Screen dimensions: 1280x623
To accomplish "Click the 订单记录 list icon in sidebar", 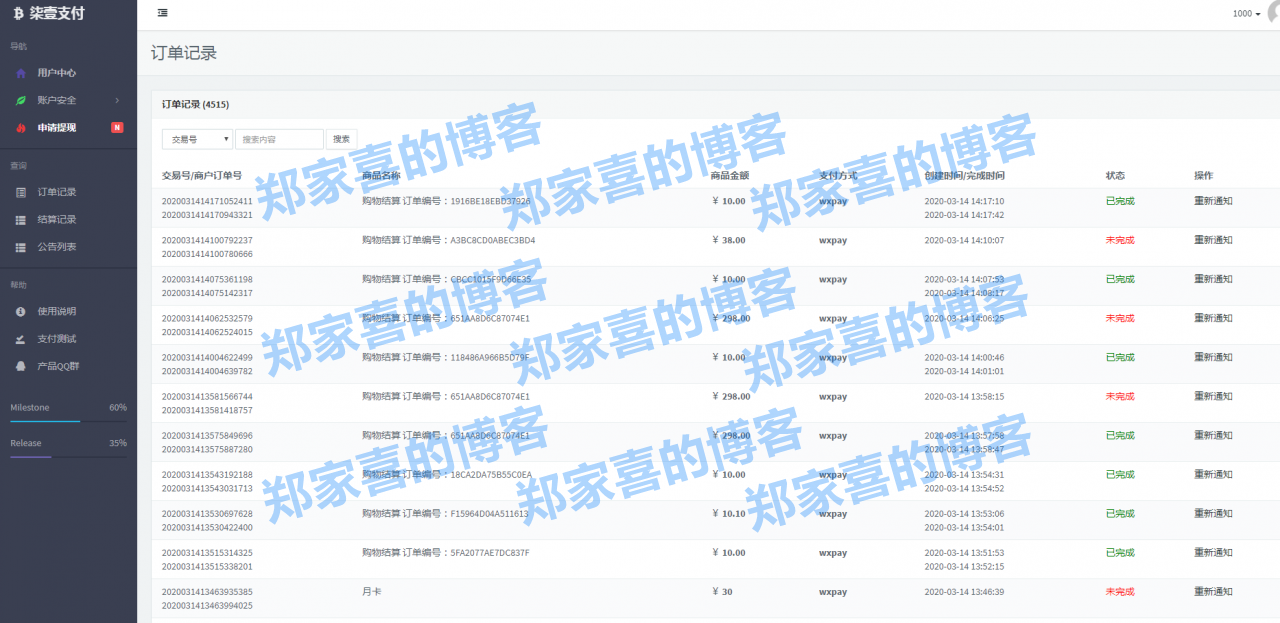I will point(20,192).
